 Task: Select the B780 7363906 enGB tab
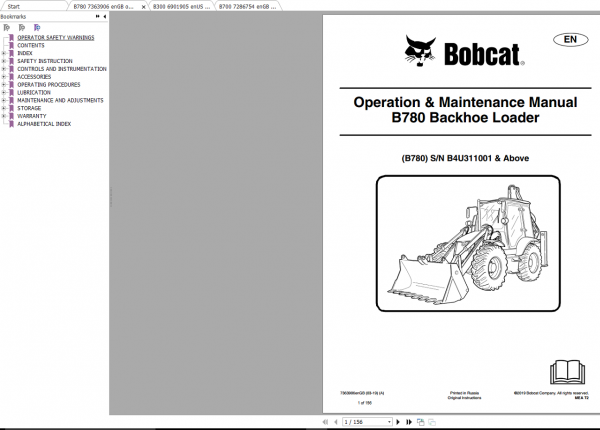coord(103,7)
